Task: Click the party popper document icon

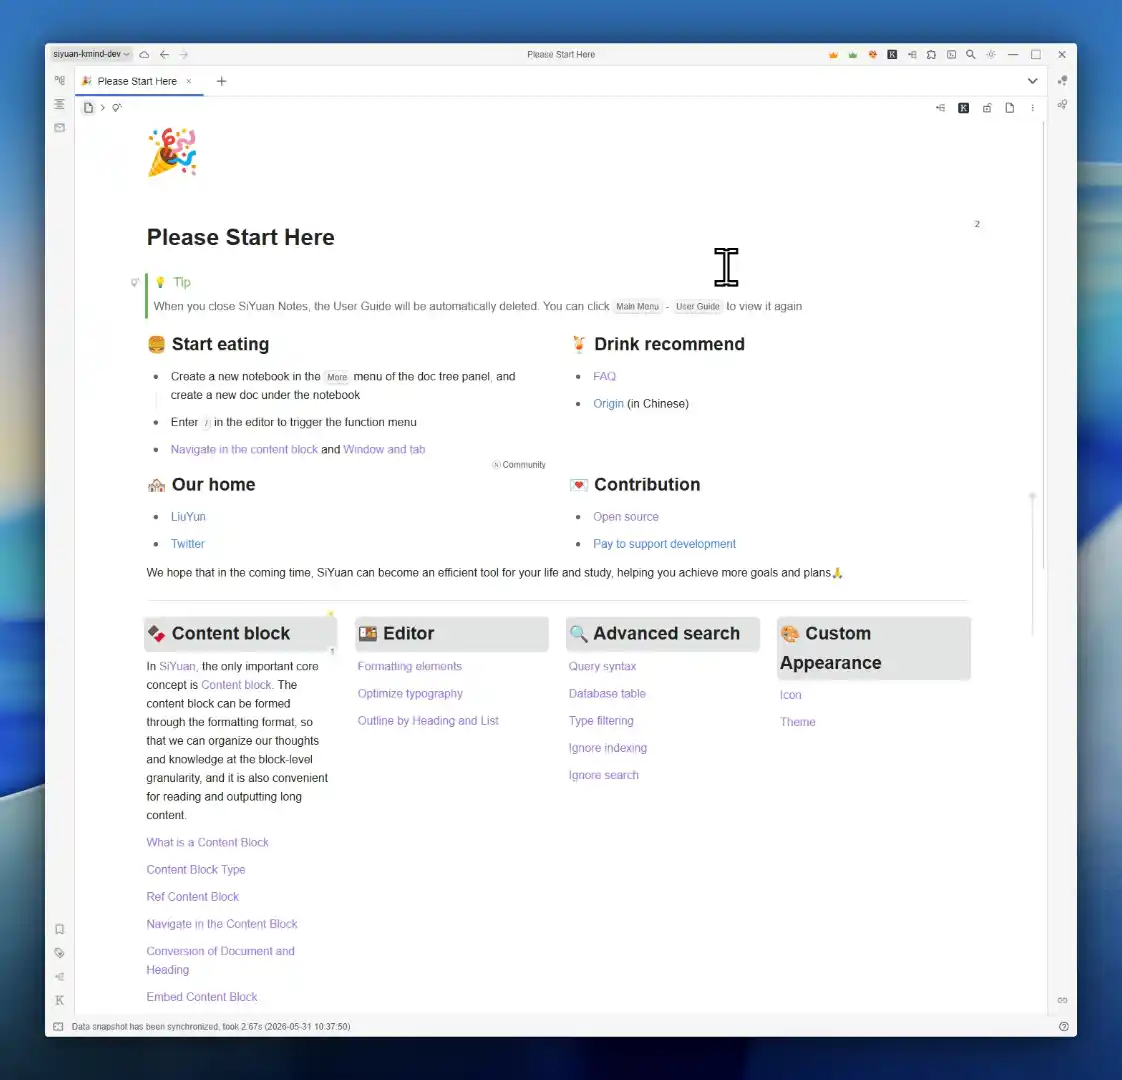Action: click(x=172, y=152)
